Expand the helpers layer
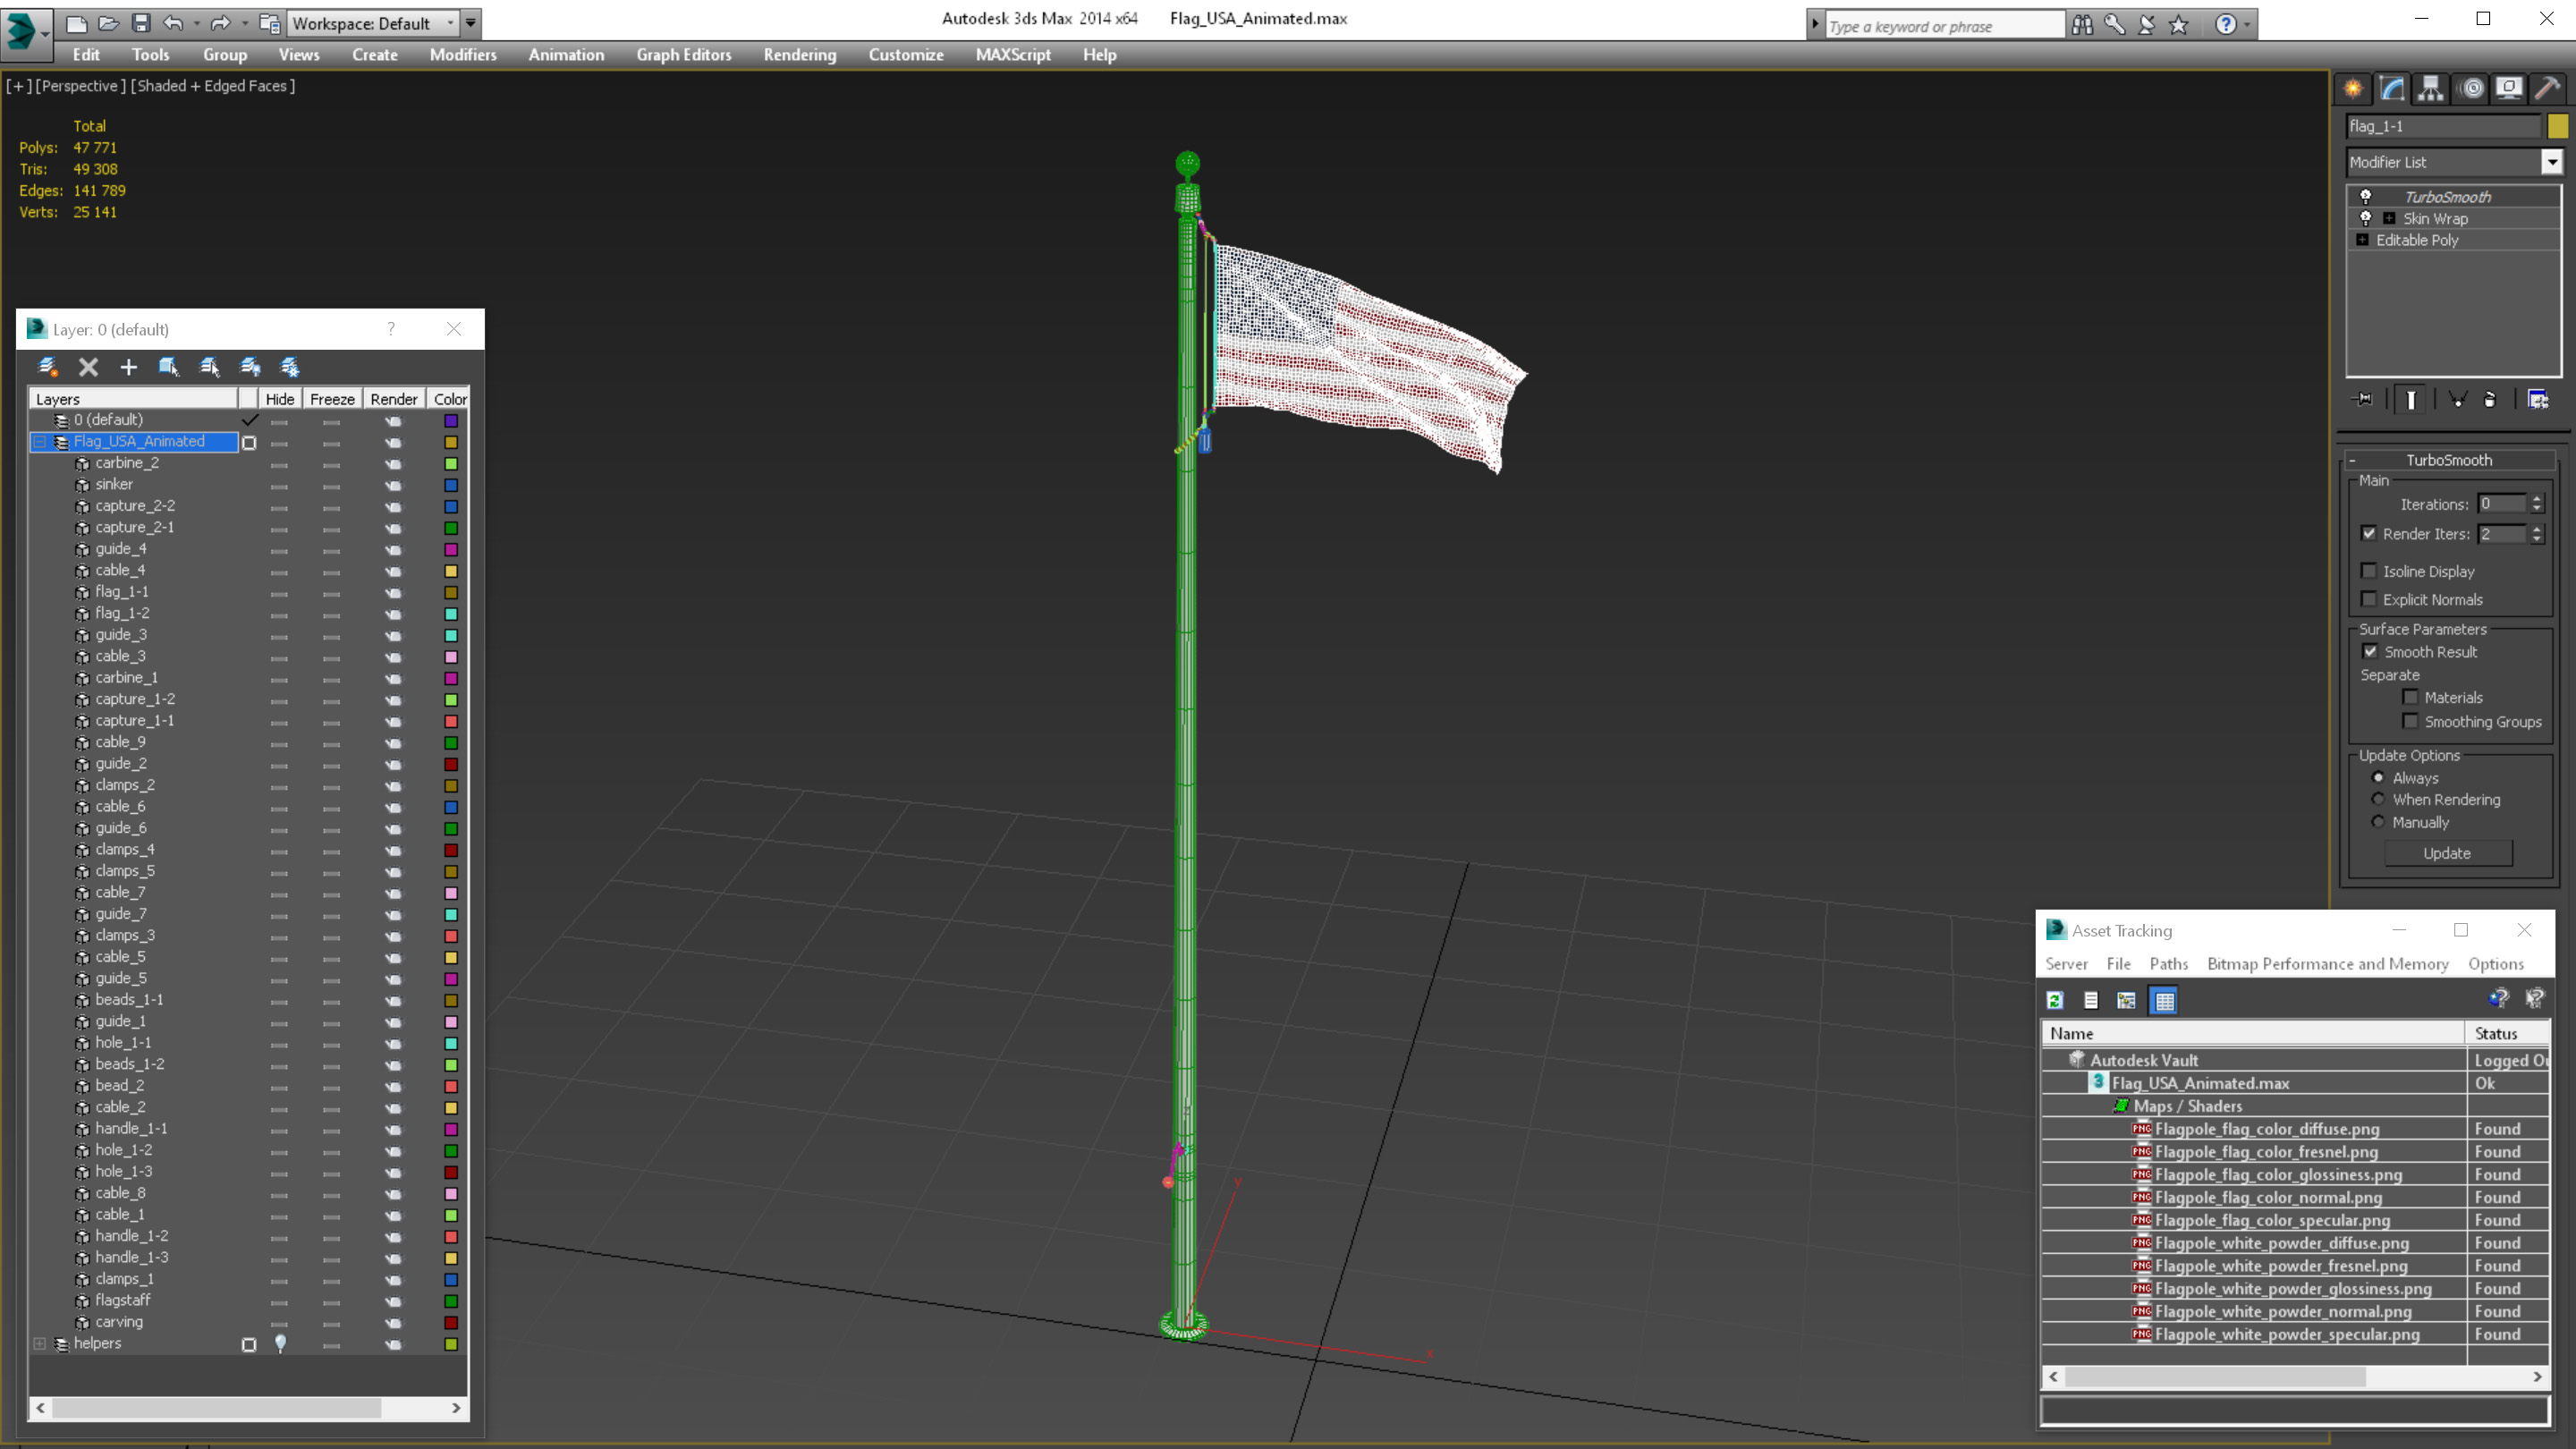 [x=40, y=1344]
